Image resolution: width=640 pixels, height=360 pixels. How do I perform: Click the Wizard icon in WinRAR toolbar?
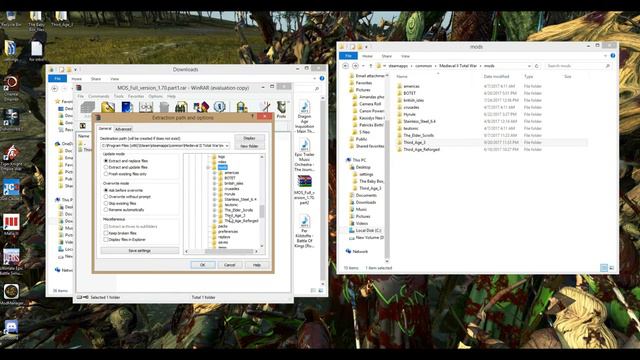201,108
